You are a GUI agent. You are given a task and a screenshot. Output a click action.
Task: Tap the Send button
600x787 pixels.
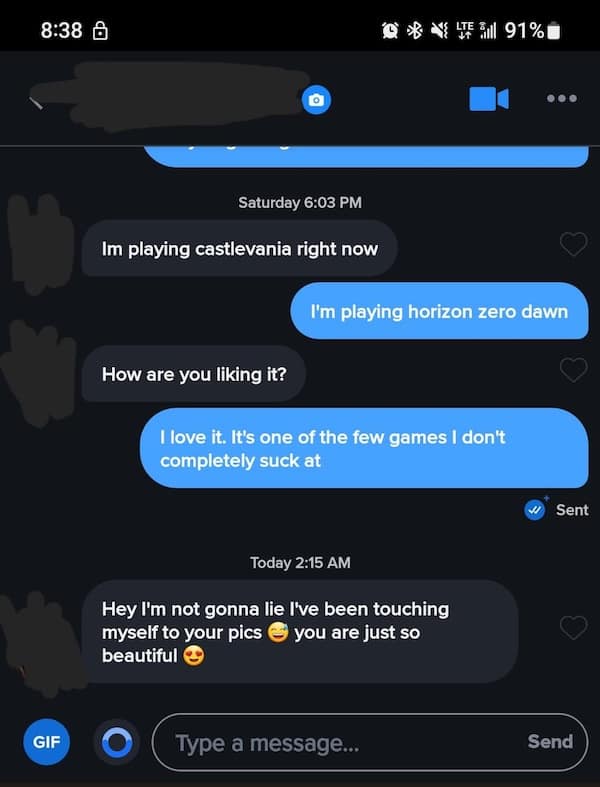pyautogui.click(x=550, y=742)
